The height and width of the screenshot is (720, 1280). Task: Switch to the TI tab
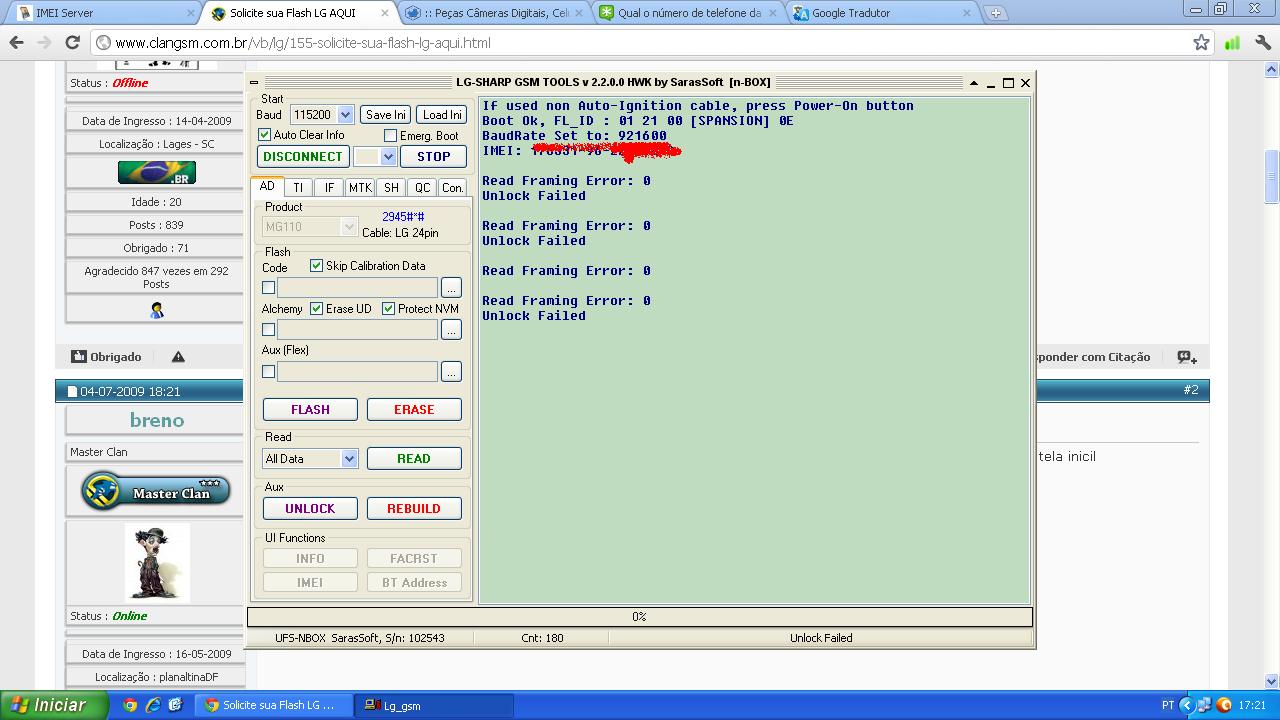coord(298,187)
